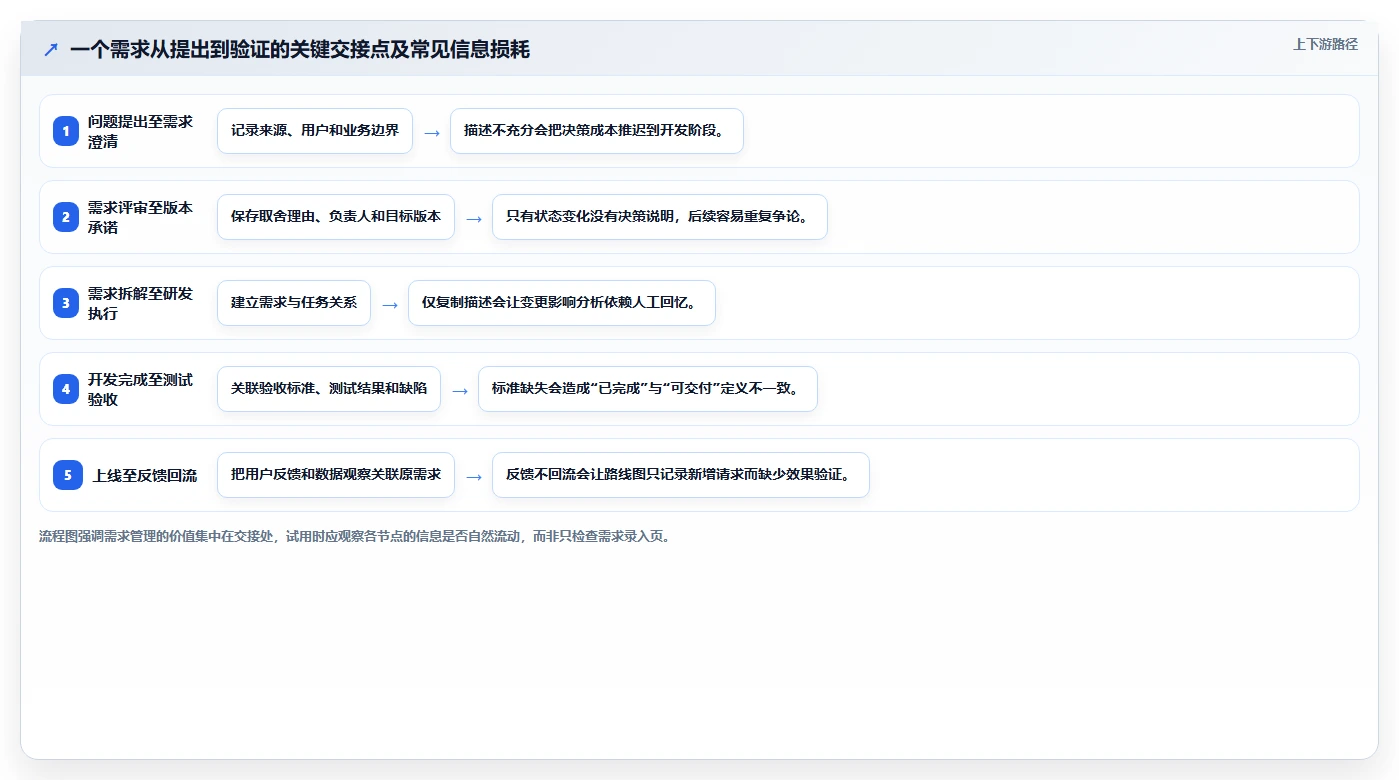The height and width of the screenshot is (780, 1399).
Task: Click the box 记录来源、用户和业务边界
Action: 315,131
